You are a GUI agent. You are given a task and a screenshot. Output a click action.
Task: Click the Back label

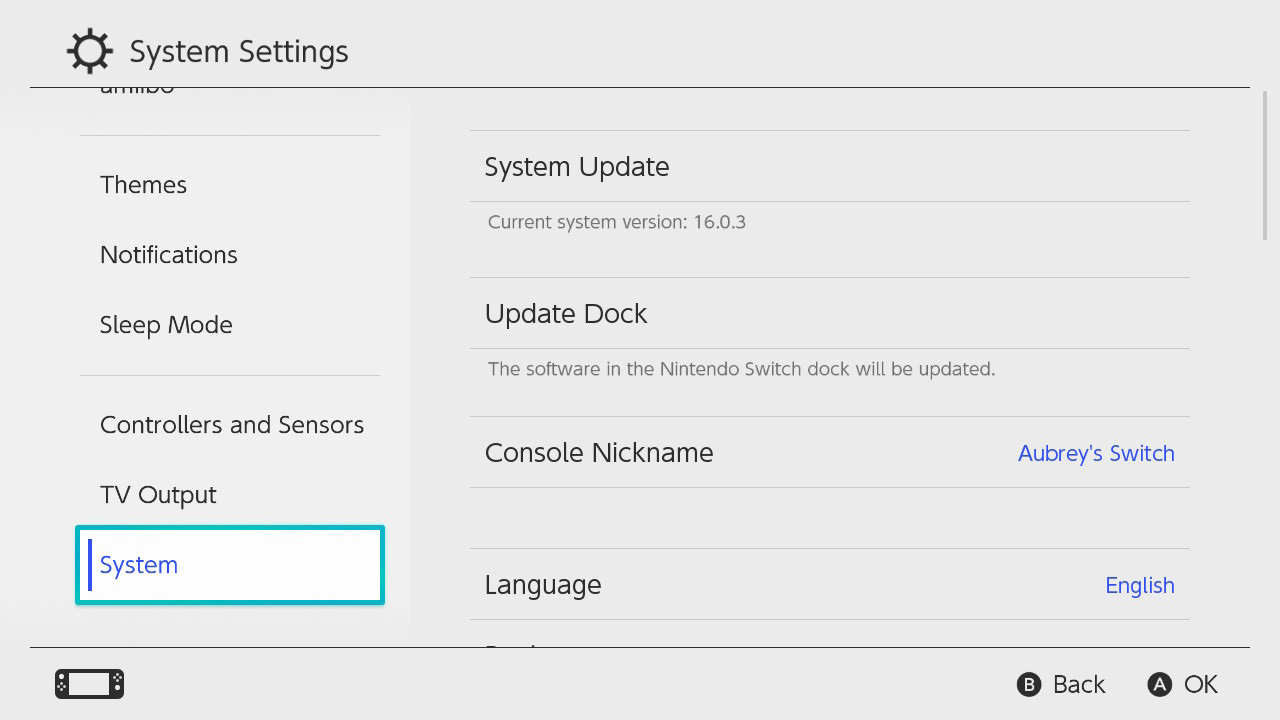tap(1078, 684)
